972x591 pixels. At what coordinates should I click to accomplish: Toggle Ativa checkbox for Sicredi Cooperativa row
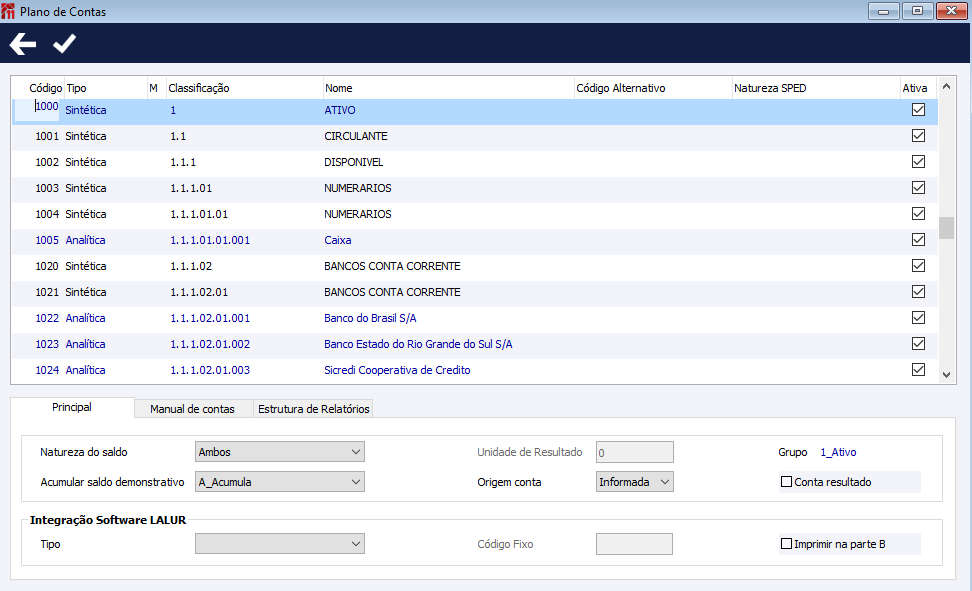click(918, 370)
